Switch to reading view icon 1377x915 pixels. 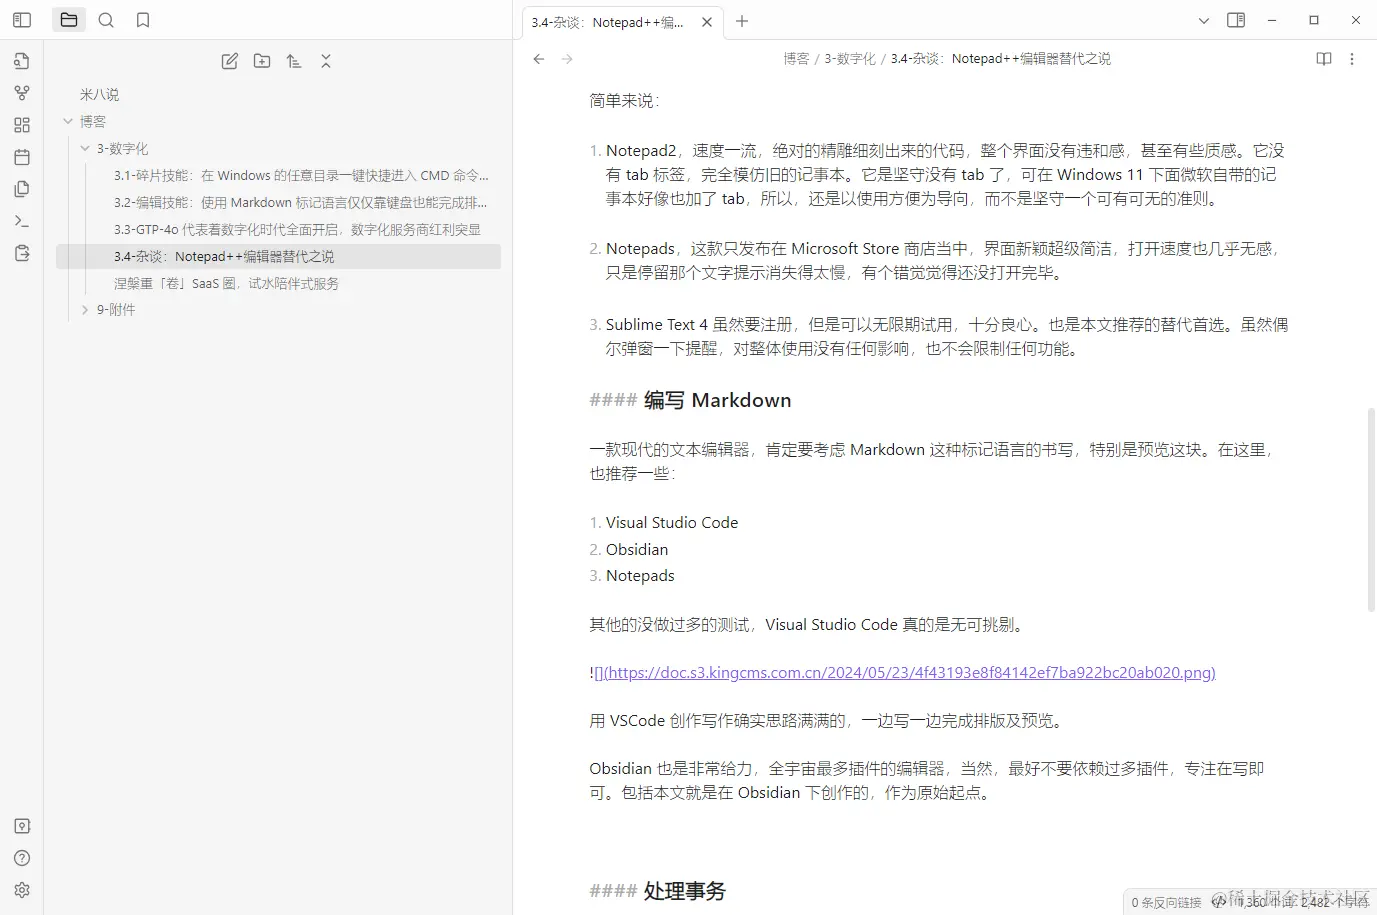[x=1324, y=59]
